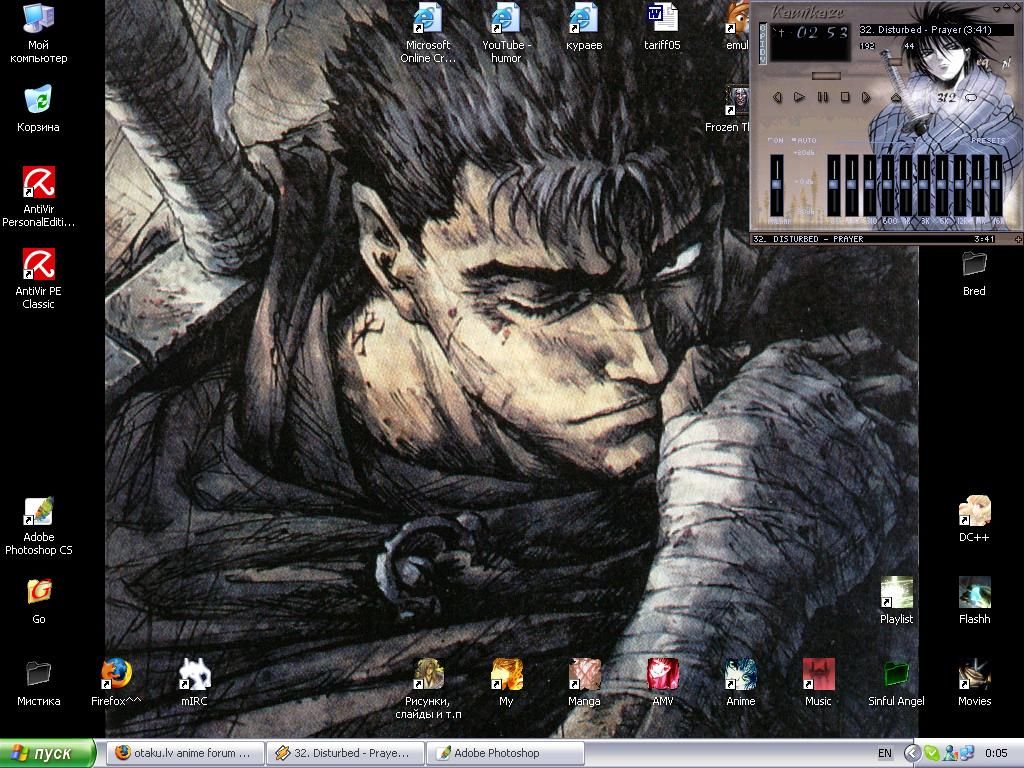The height and width of the screenshot is (768, 1024).
Task: Select the Firefox^^ desktop shortcut
Action: pyautogui.click(x=116, y=683)
